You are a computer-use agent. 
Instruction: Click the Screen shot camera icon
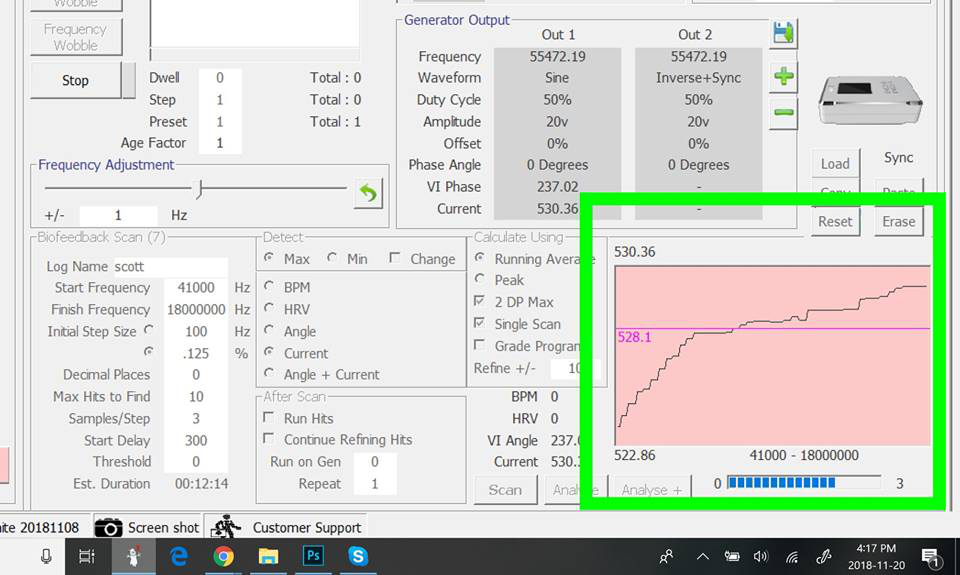coord(108,527)
